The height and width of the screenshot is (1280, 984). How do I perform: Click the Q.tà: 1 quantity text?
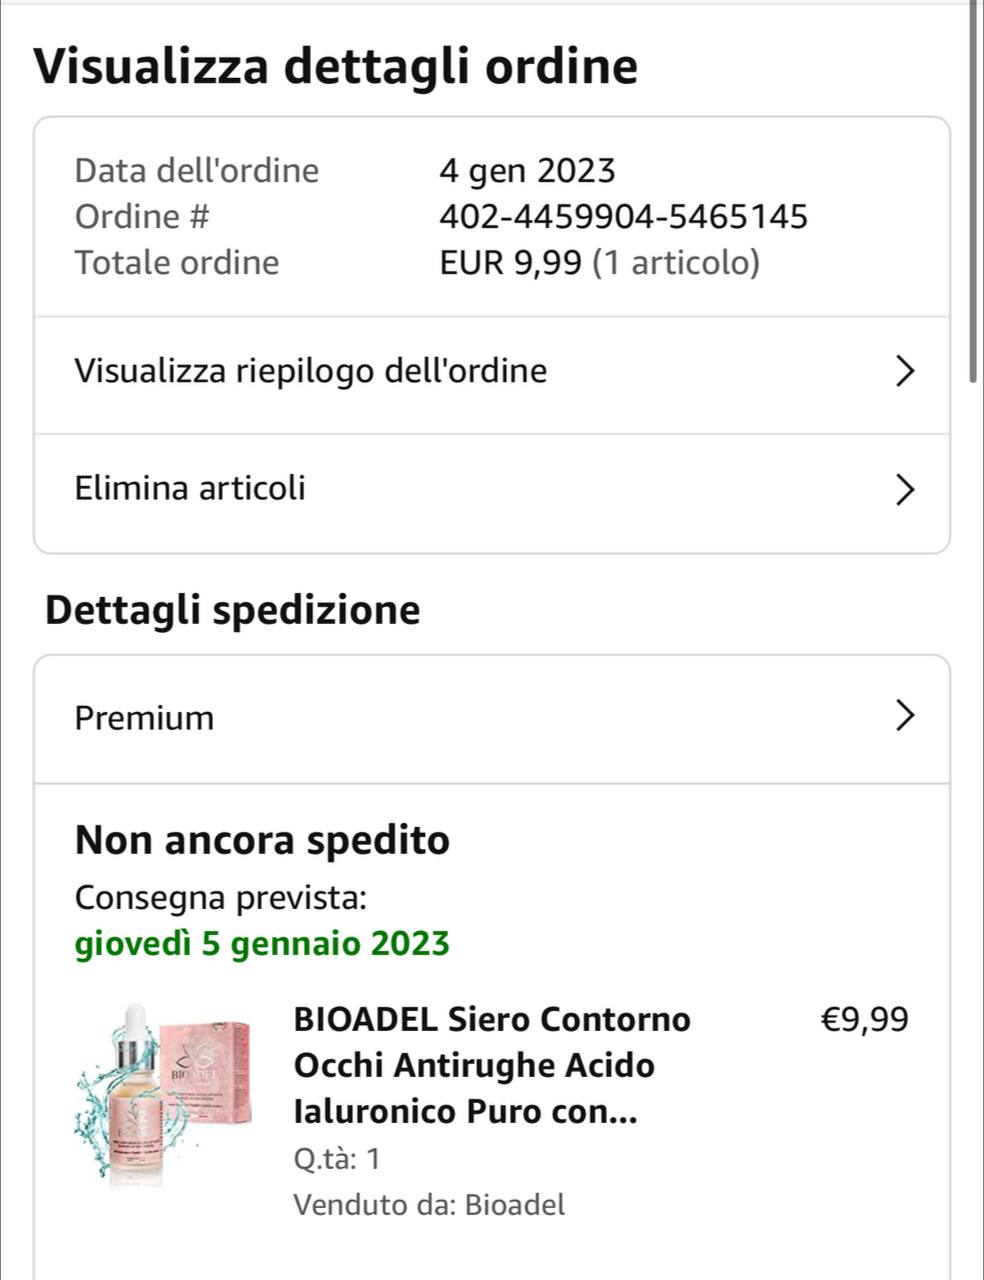(337, 1159)
